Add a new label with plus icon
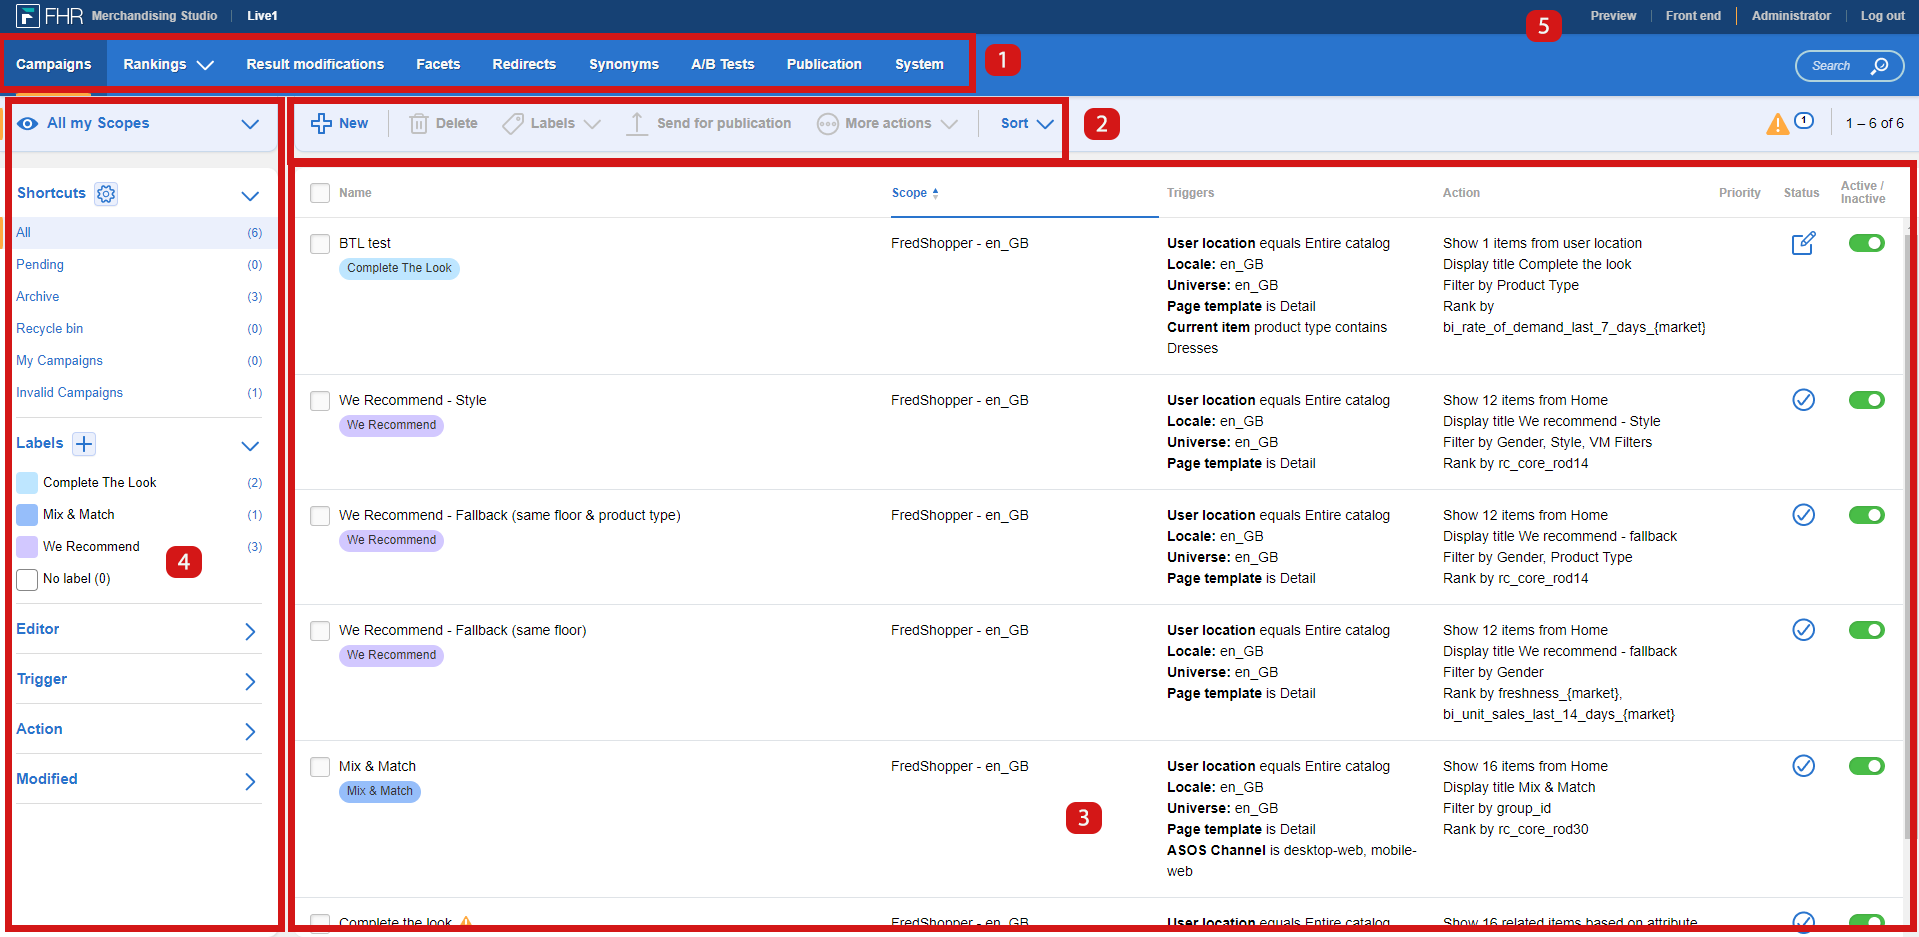The width and height of the screenshot is (1919, 937). pos(84,443)
